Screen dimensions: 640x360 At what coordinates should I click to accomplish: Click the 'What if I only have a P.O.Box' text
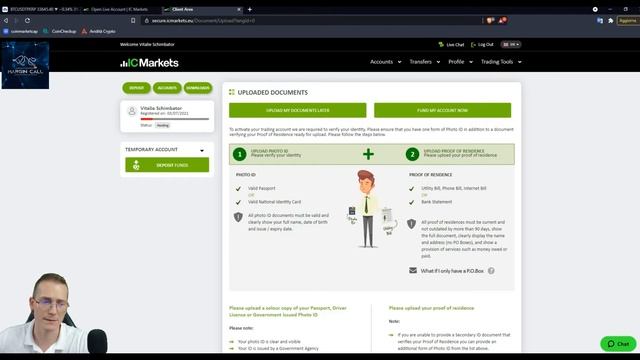point(452,271)
